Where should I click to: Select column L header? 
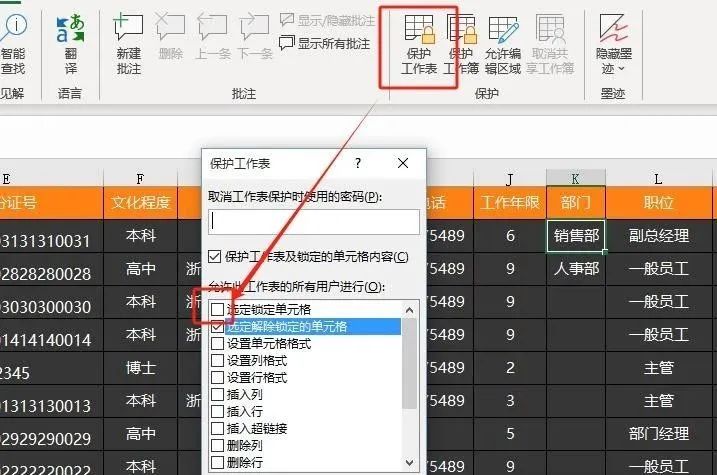click(658, 178)
